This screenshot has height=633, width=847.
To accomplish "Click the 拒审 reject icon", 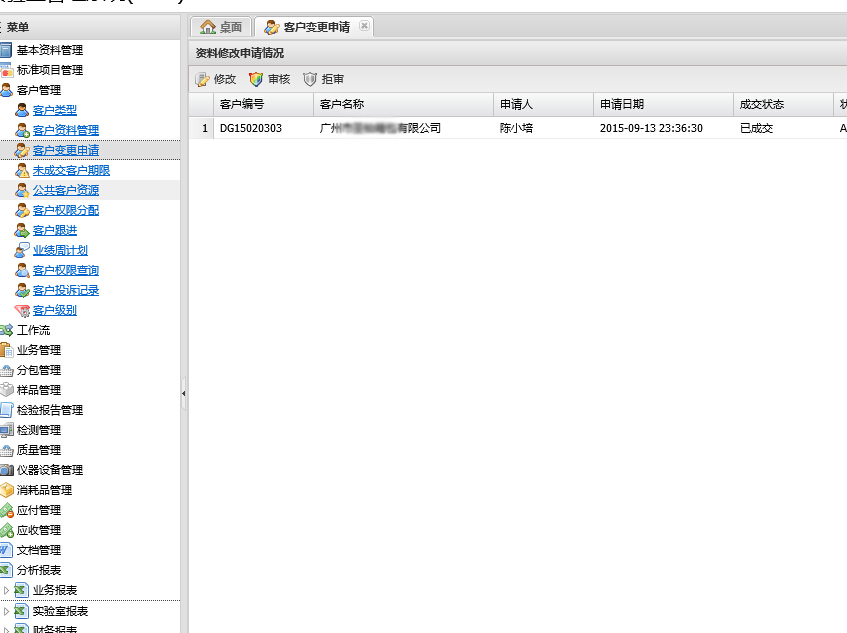I will pyautogui.click(x=310, y=79).
